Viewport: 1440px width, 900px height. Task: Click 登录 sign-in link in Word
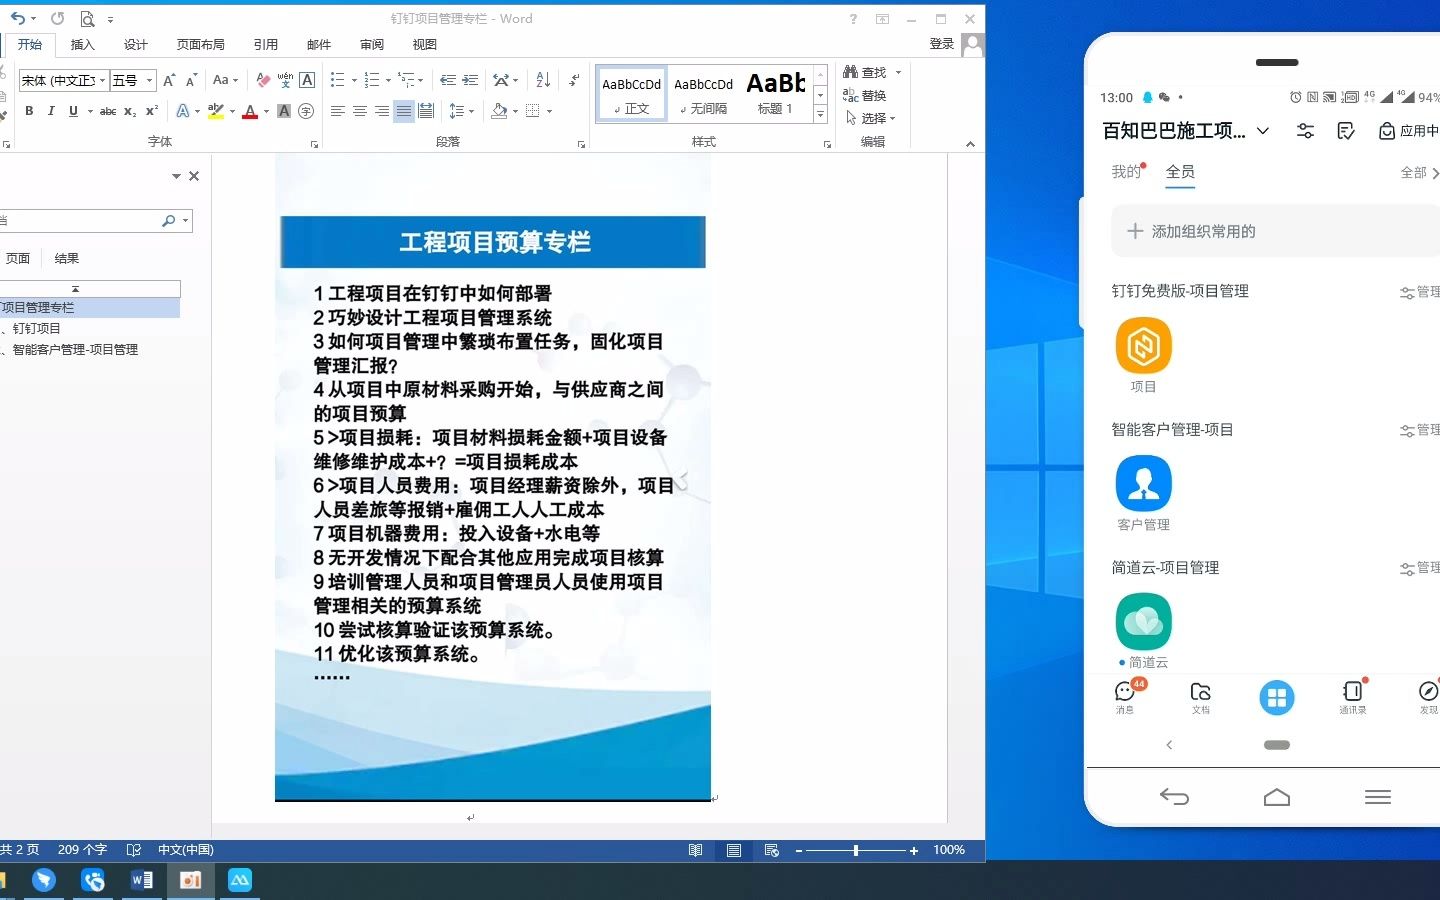tap(942, 44)
